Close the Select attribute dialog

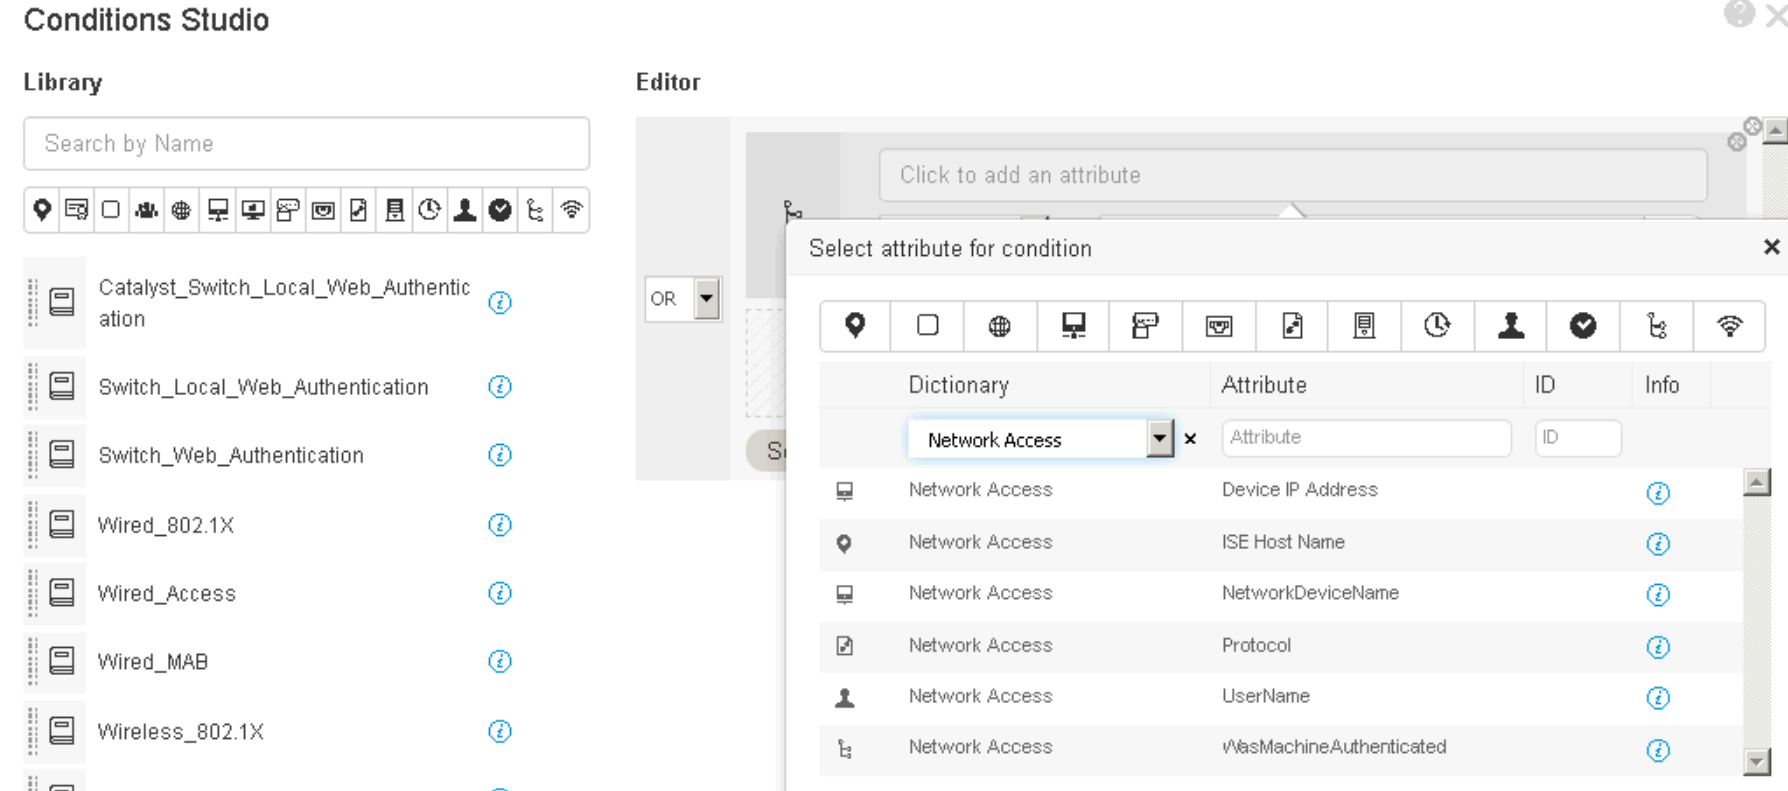1771,247
